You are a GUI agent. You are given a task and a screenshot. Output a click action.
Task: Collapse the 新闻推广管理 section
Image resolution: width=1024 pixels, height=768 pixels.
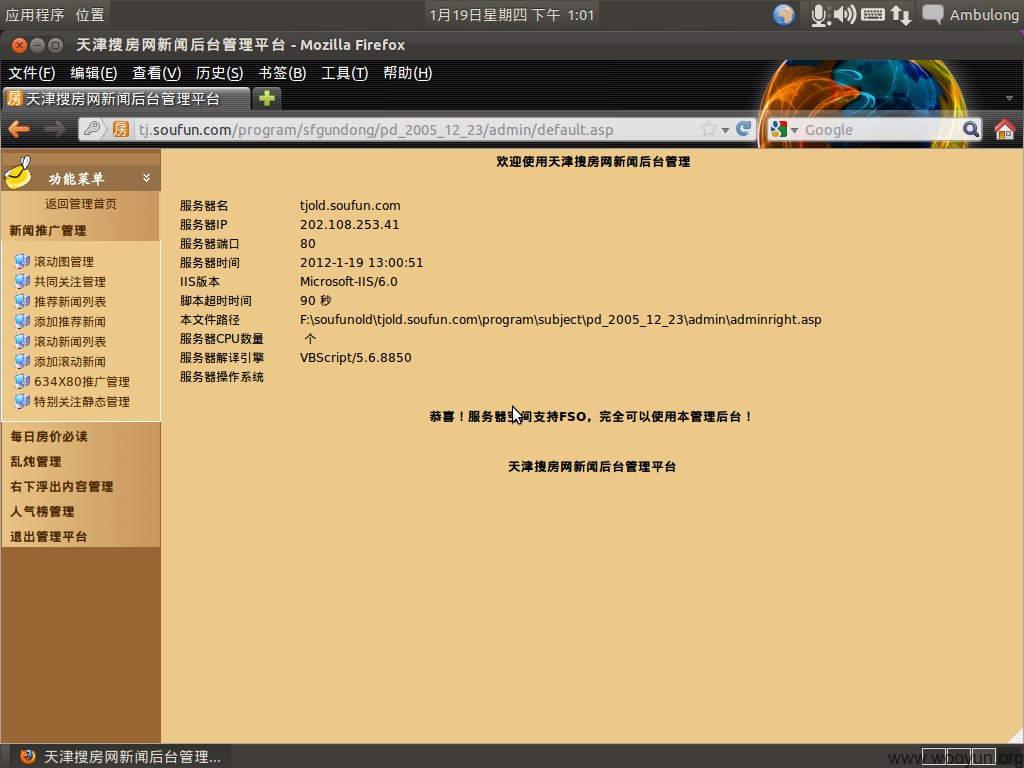[48, 231]
